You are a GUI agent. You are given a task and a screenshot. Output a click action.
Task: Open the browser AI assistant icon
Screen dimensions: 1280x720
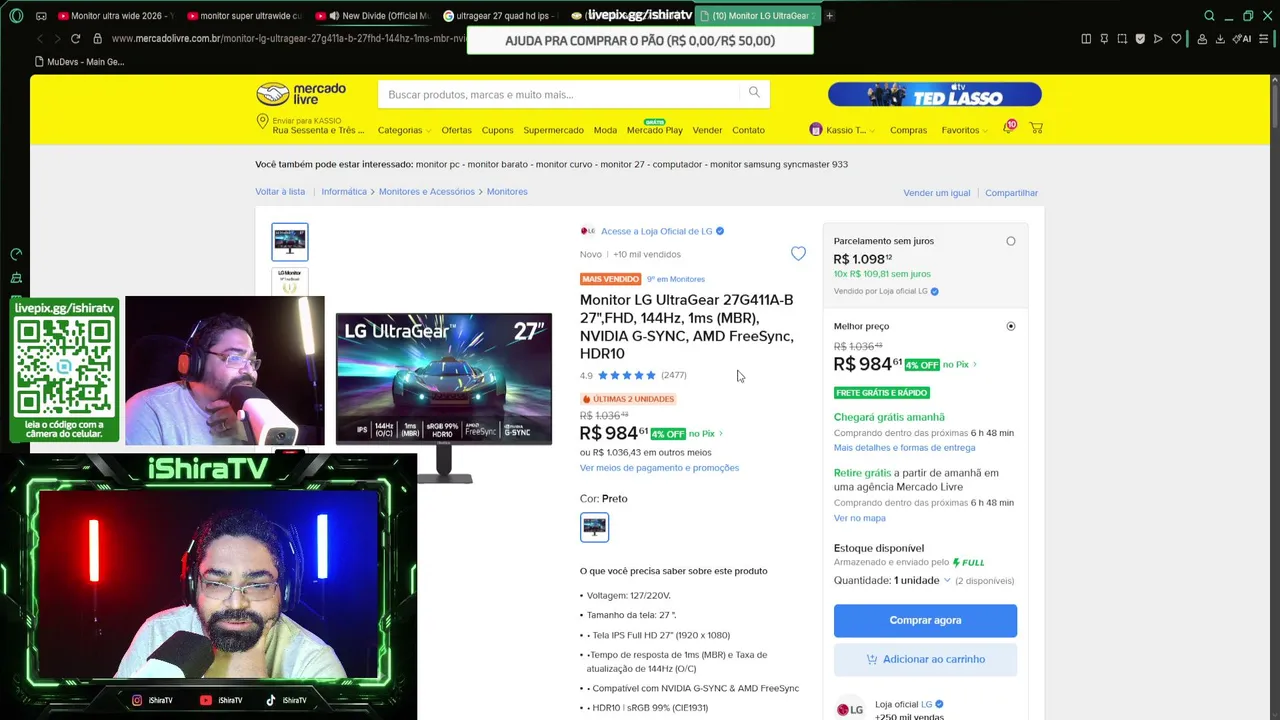(1241, 39)
